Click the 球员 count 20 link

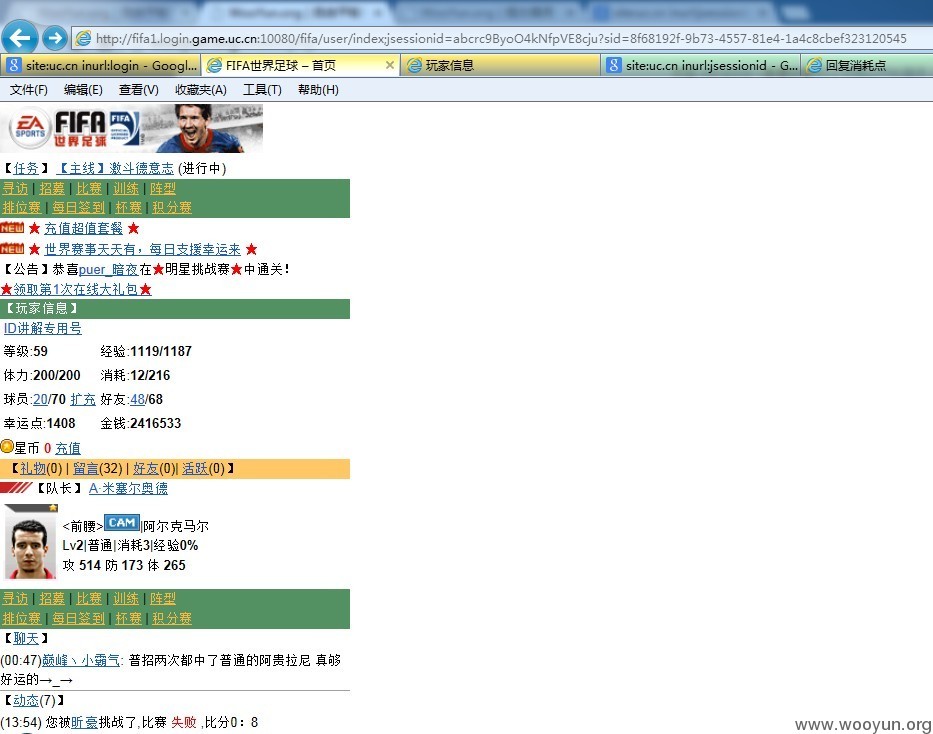[x=40, y=399]
